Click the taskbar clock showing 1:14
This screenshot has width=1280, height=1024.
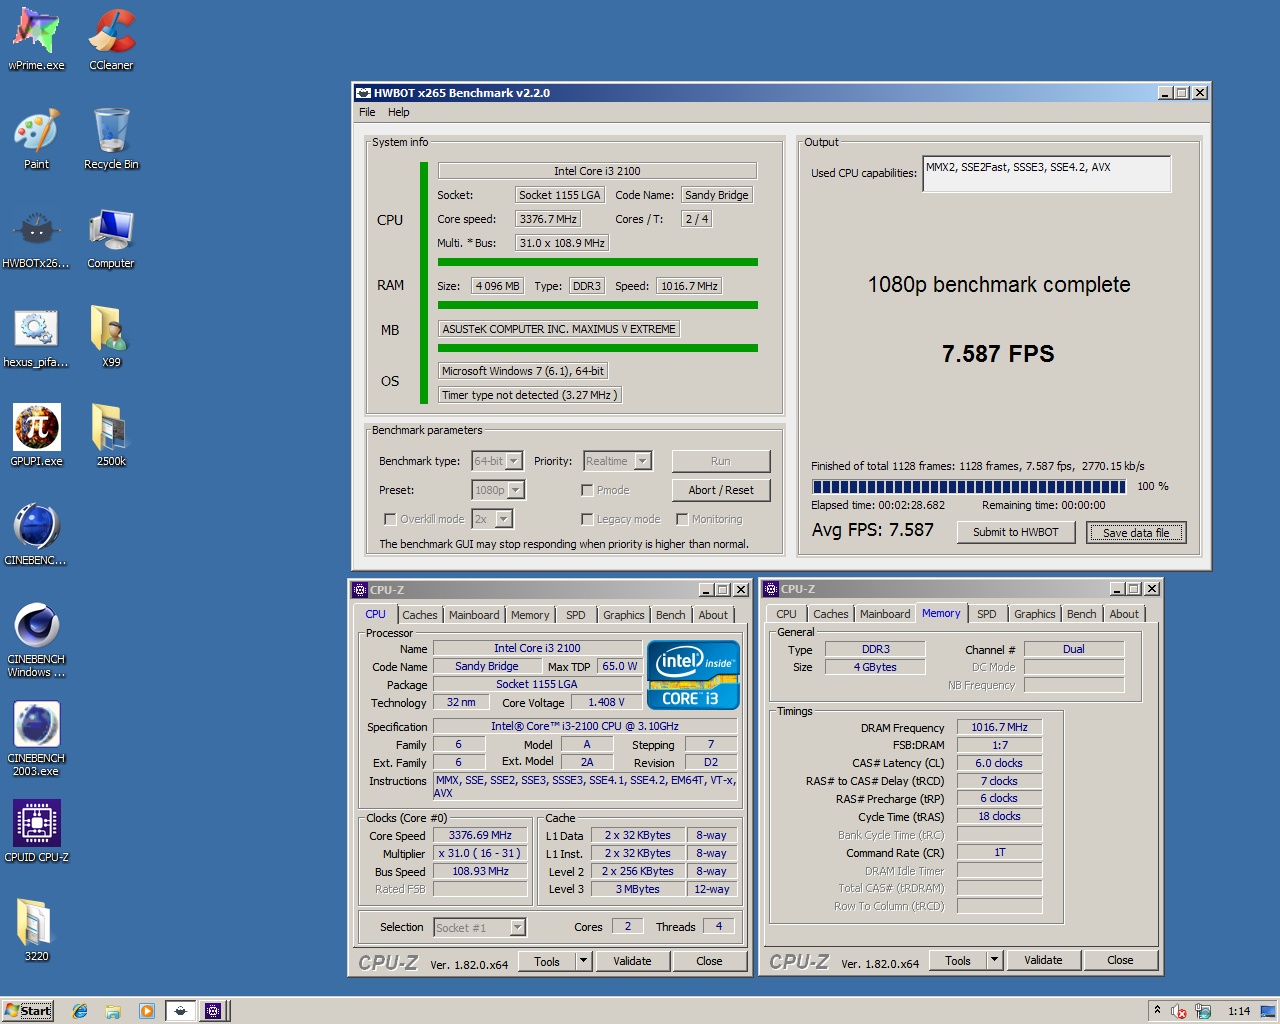[x=1239, y=1011]
